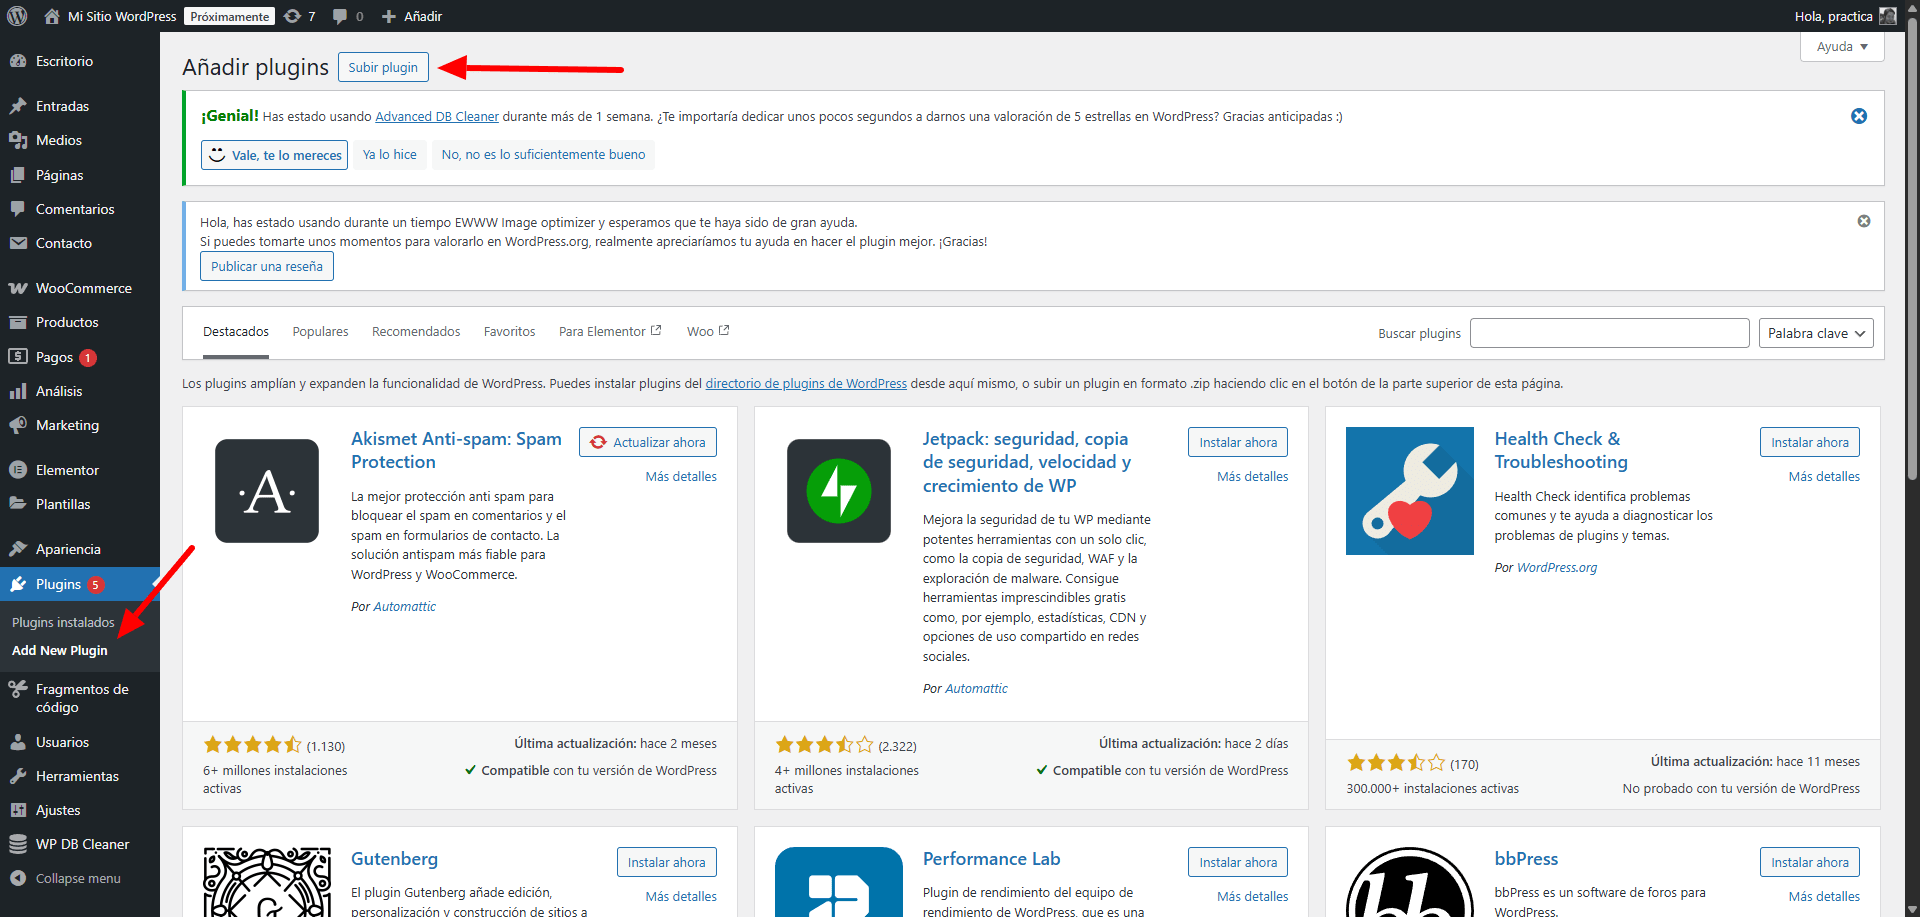1920x917 pixels.
Task: Click the WordPress logo in admin bar
Action: [x=17, y=16]
